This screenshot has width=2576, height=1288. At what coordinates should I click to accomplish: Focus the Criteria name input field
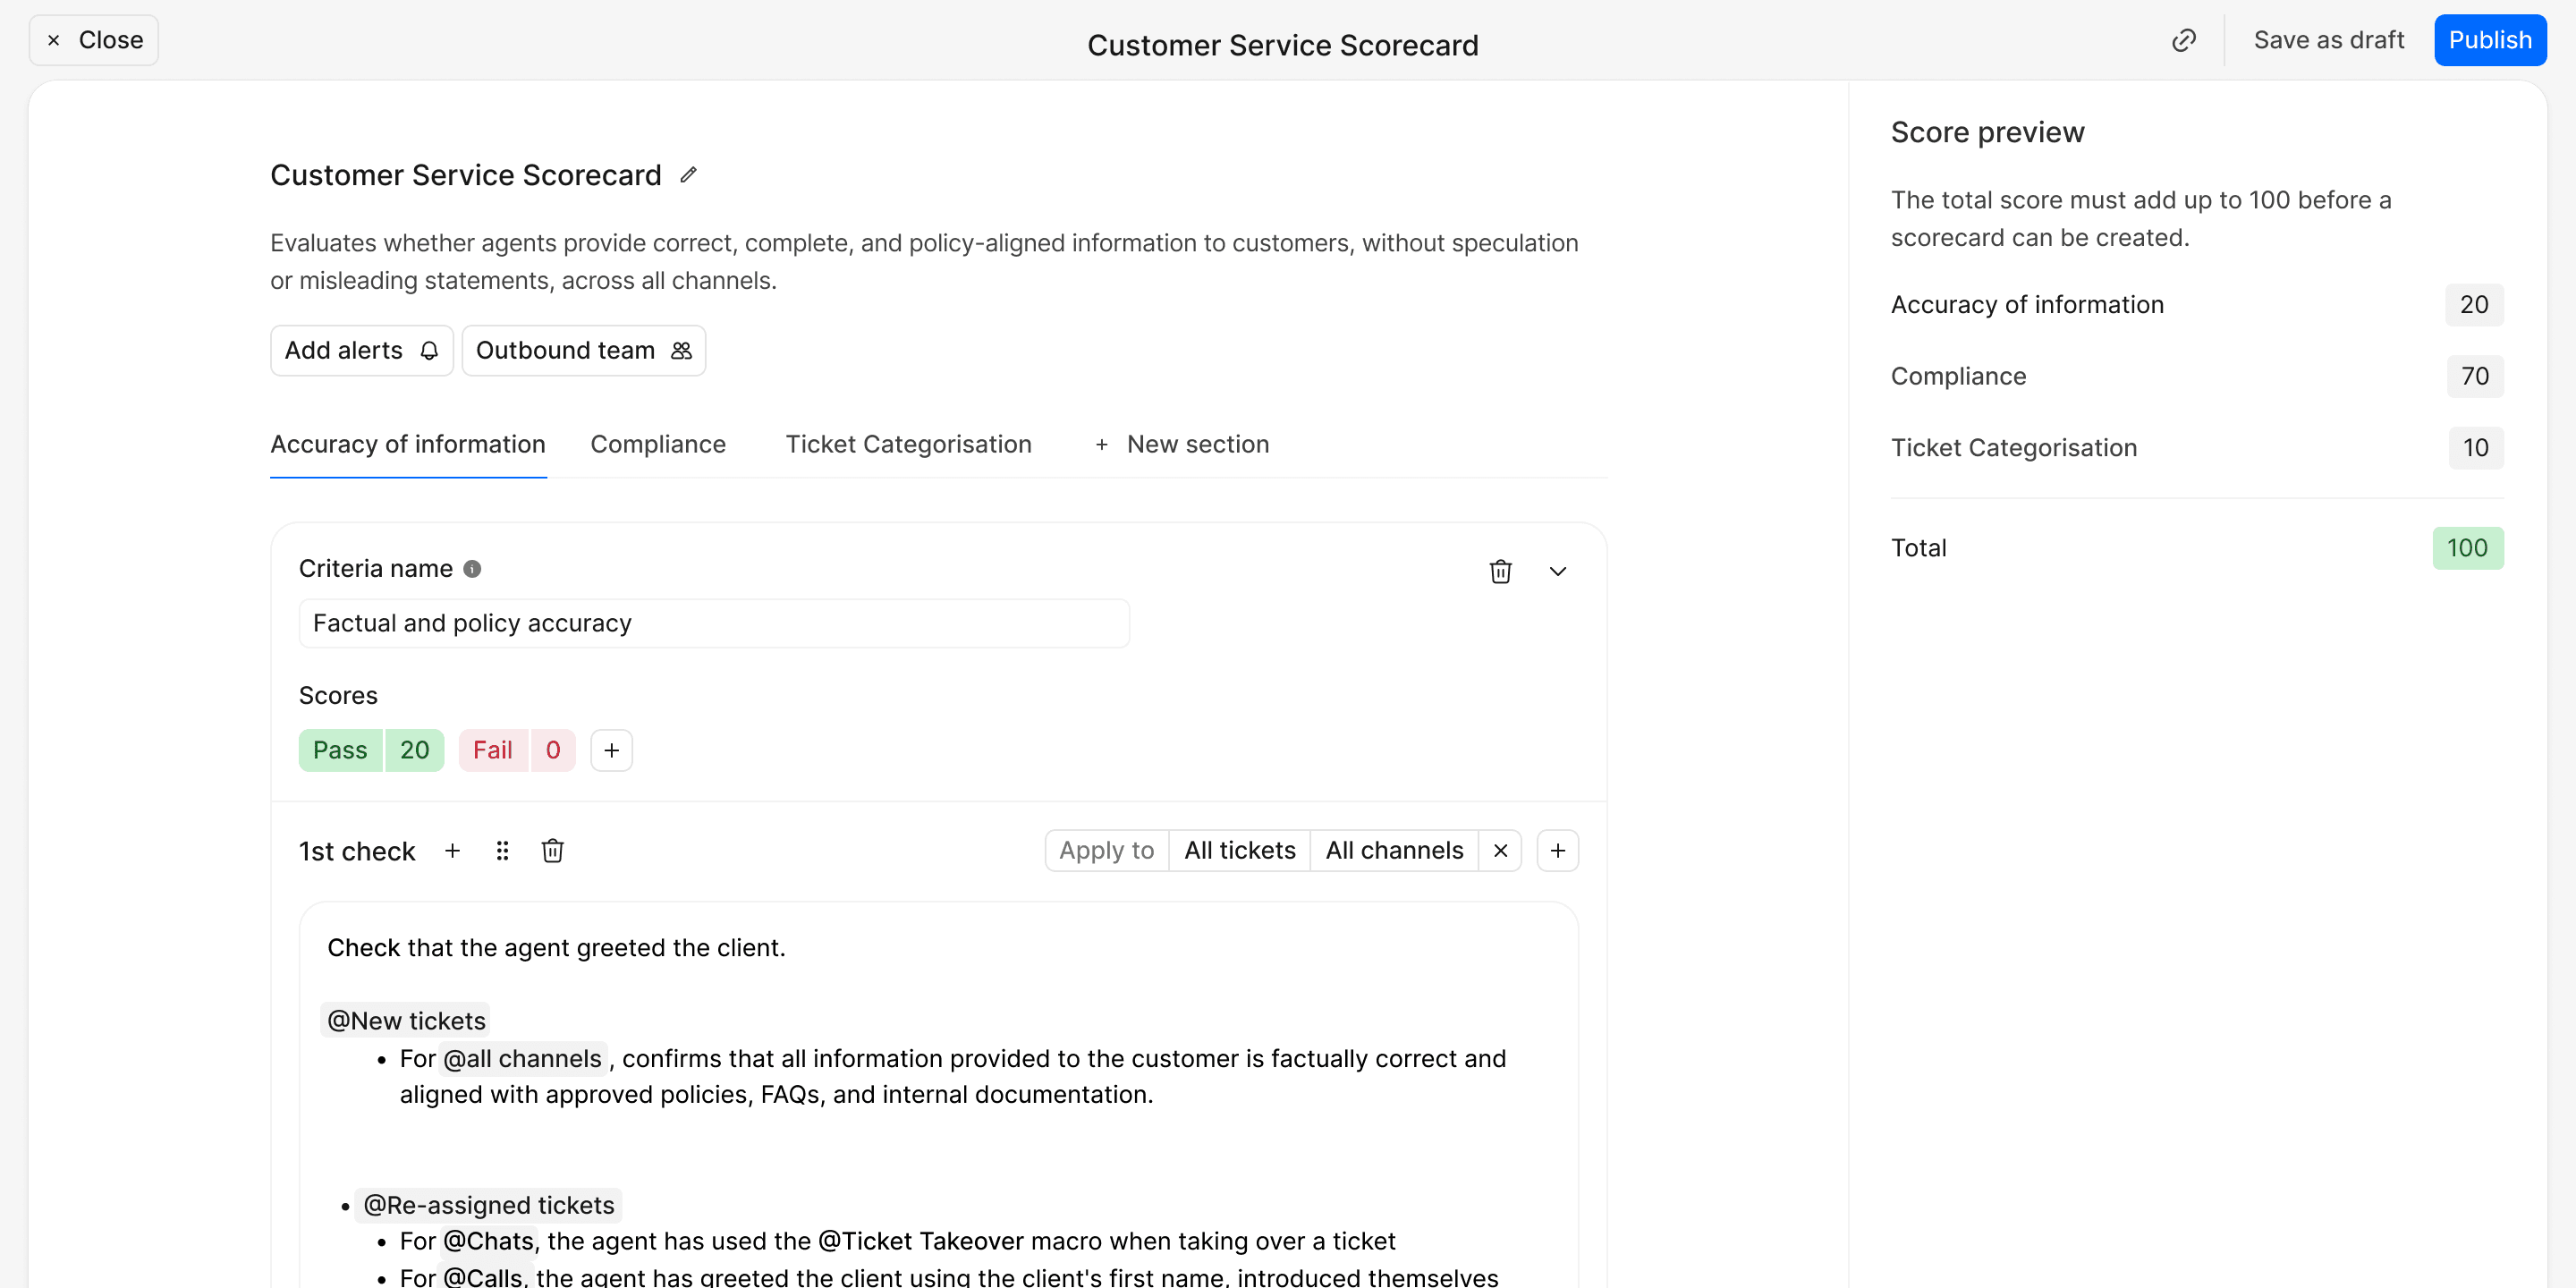point(714,623)
